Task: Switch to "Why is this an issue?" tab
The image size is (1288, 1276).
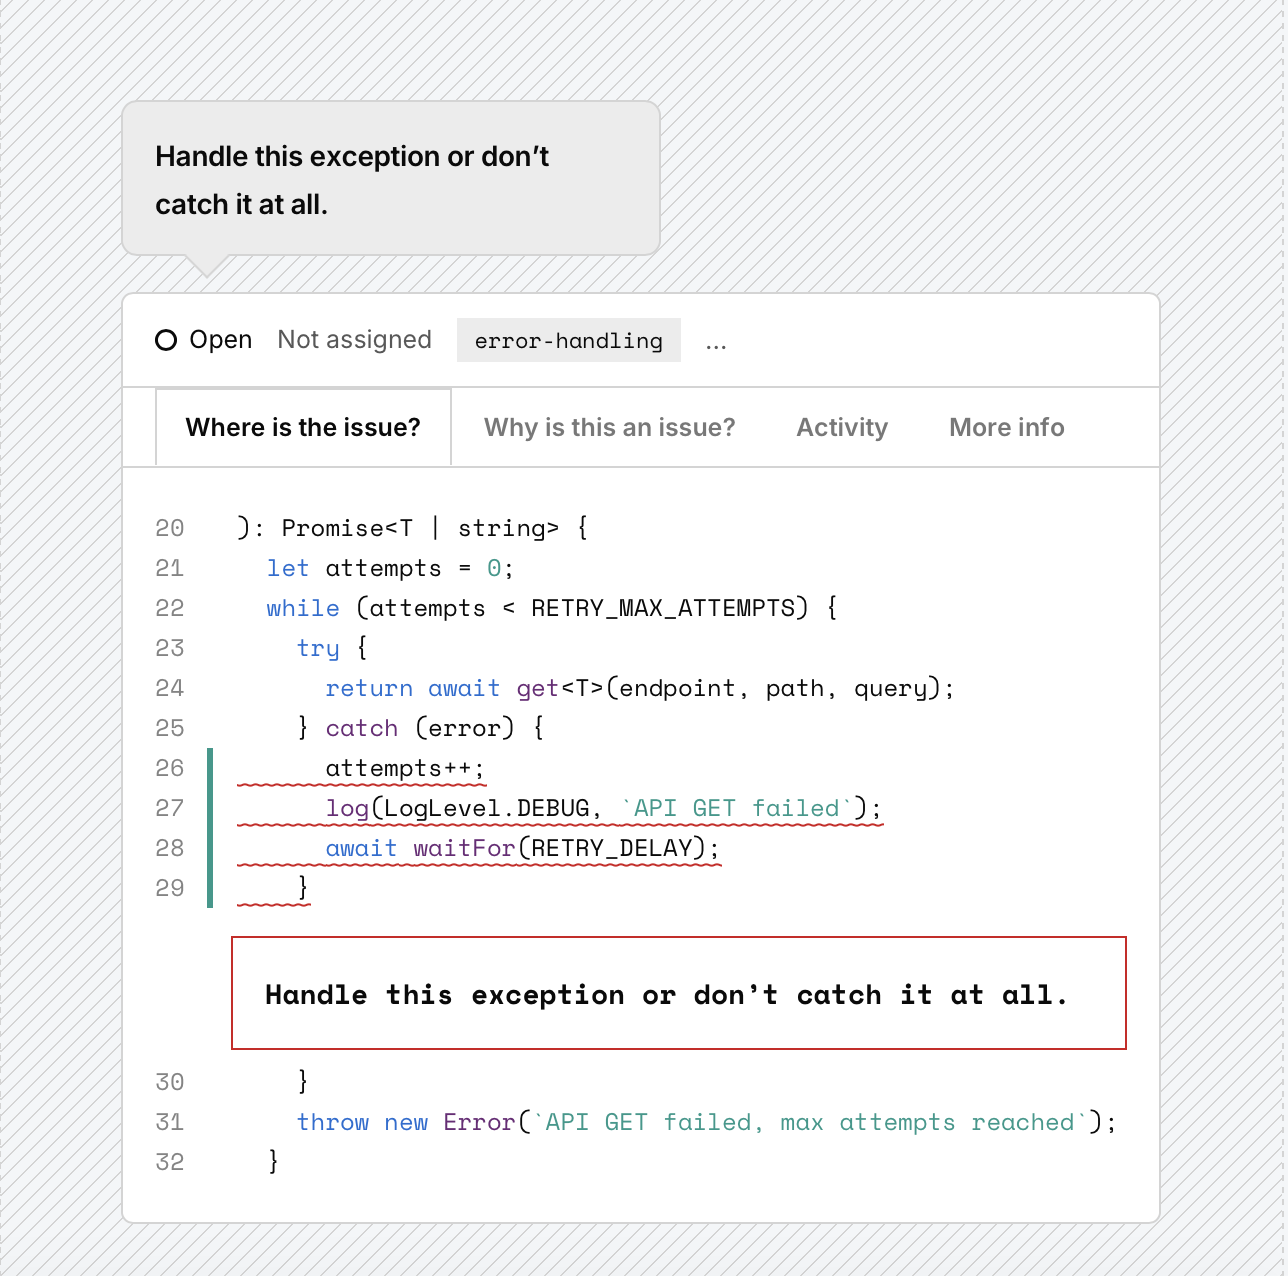Action: [x=610, y=427]
